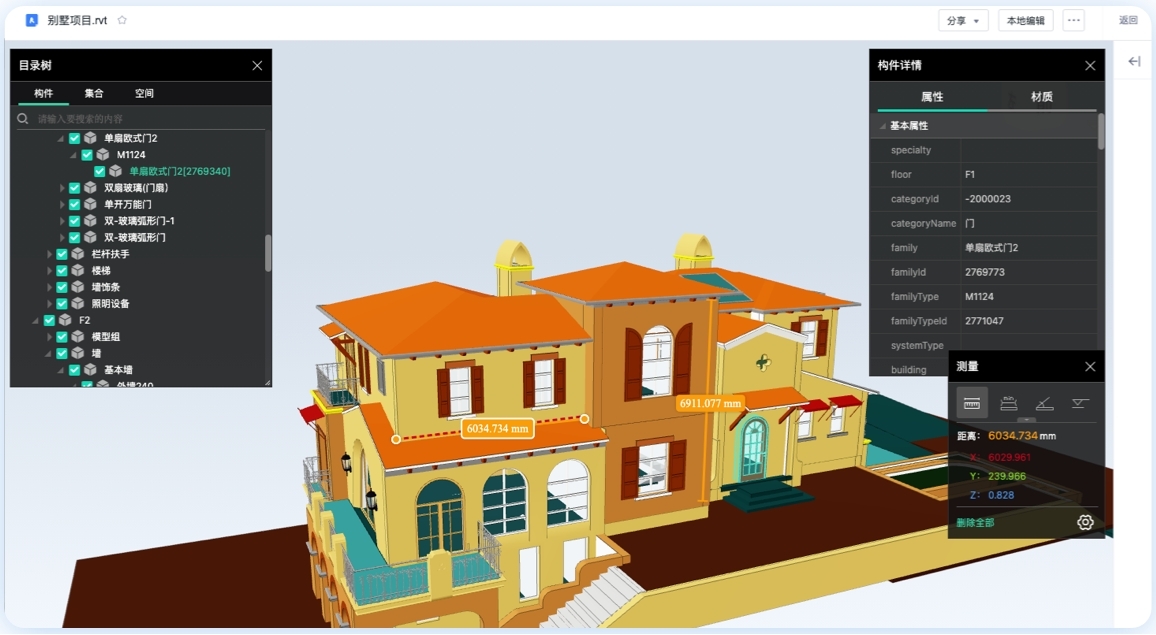
Task: Open the 分享 dropdown
Action: 963,21
